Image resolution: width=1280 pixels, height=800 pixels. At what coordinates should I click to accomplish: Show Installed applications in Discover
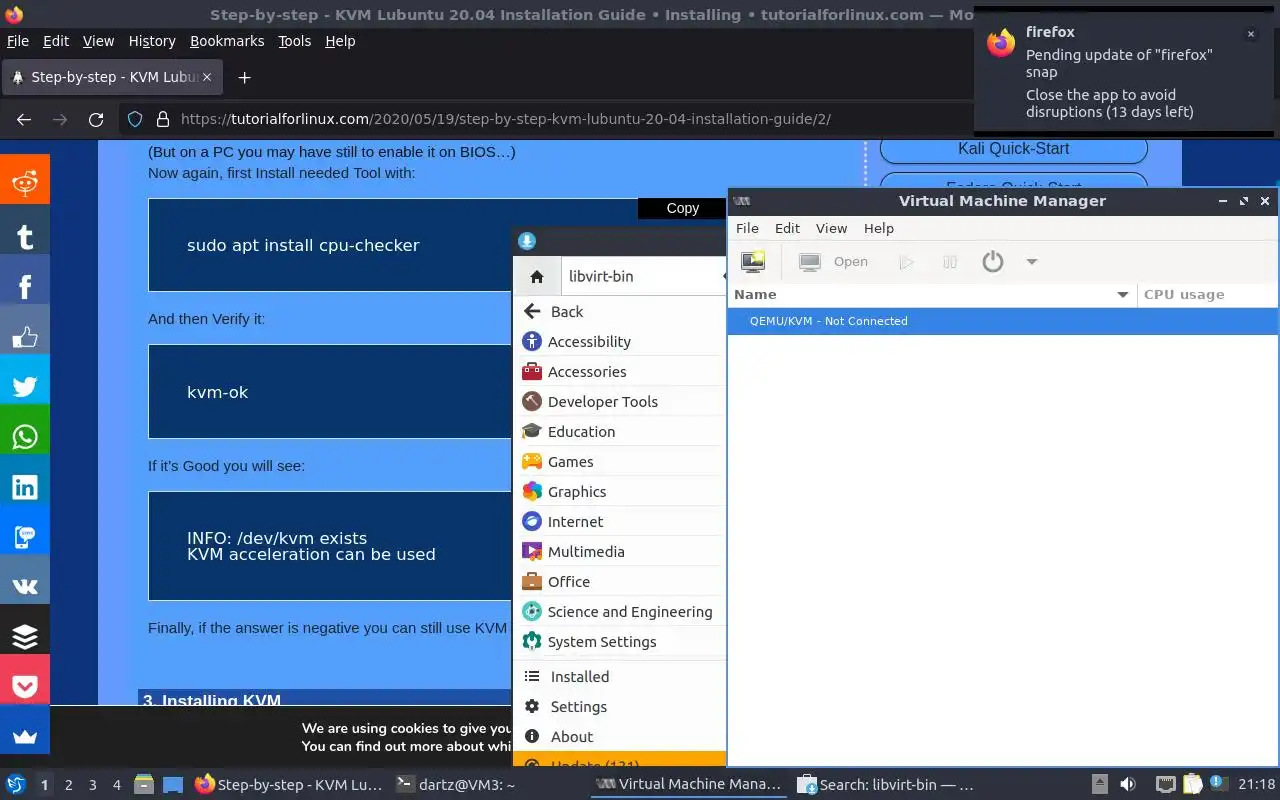click(x=619, y=677)
